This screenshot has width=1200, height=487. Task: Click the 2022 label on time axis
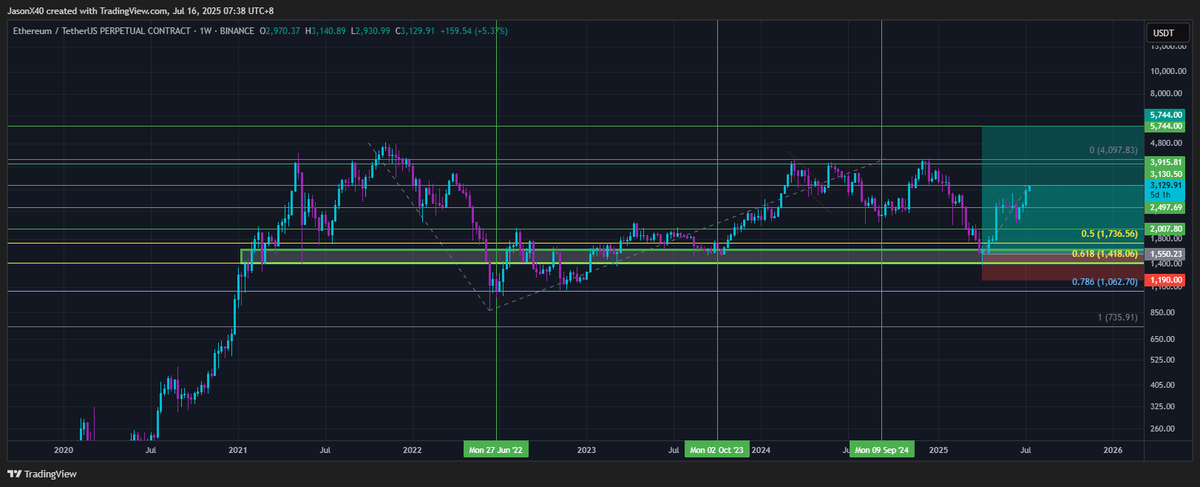coord(412,451)
